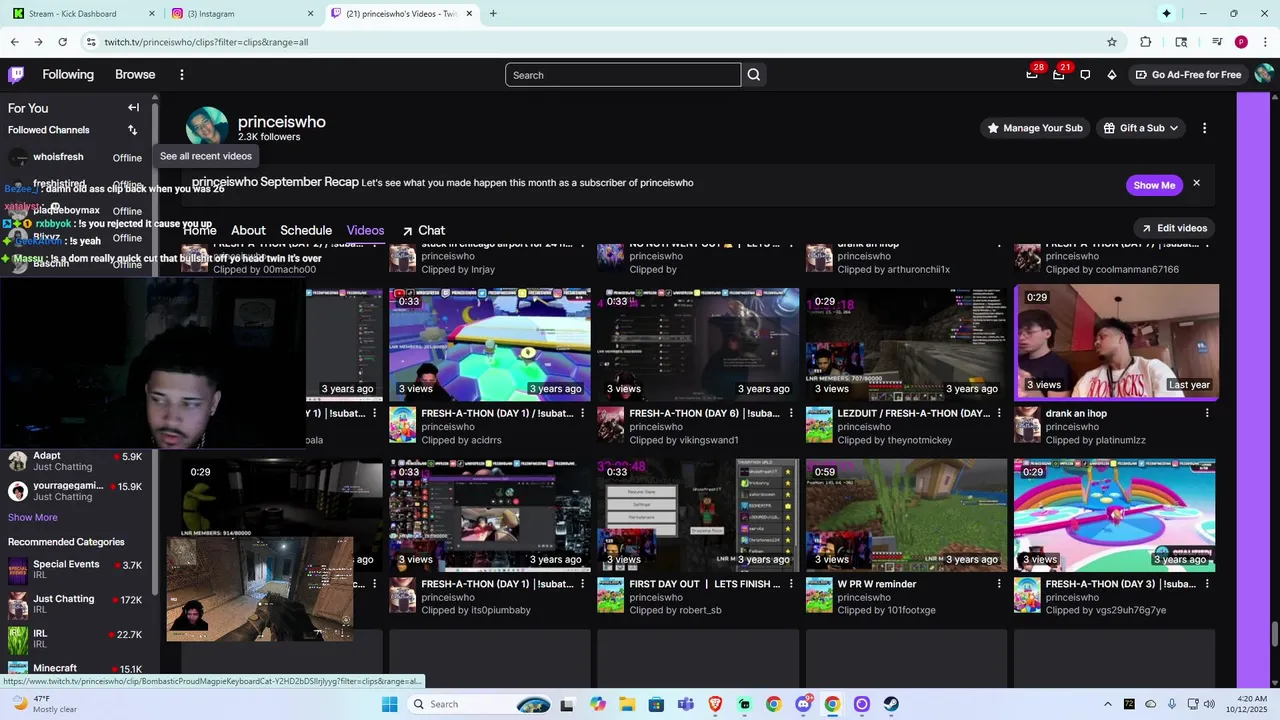
Task: Expand Show More followed channels
Action: click(33, 517)
